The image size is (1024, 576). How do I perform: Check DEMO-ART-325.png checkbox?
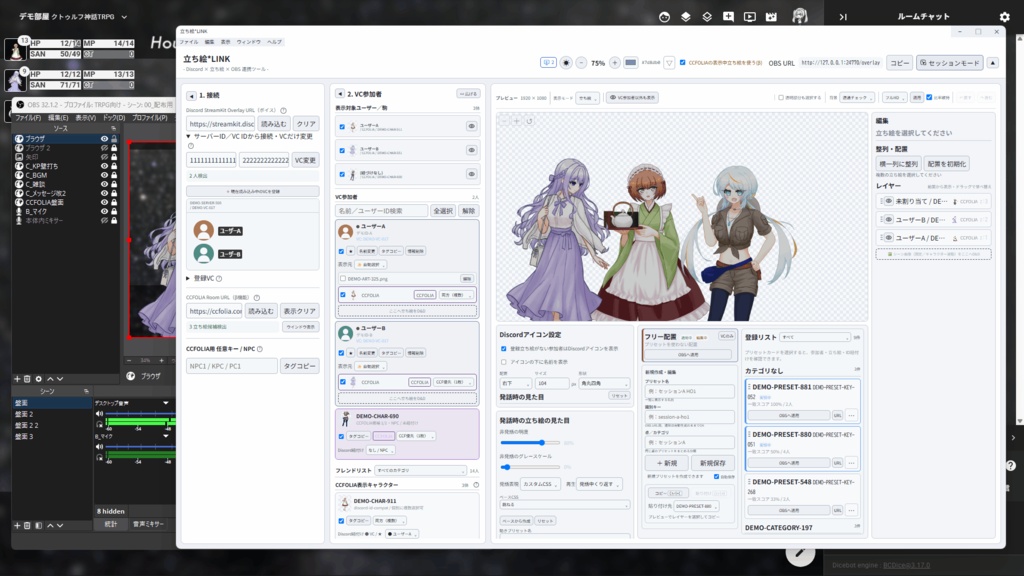pyautogui.click(x=343, y=279)
